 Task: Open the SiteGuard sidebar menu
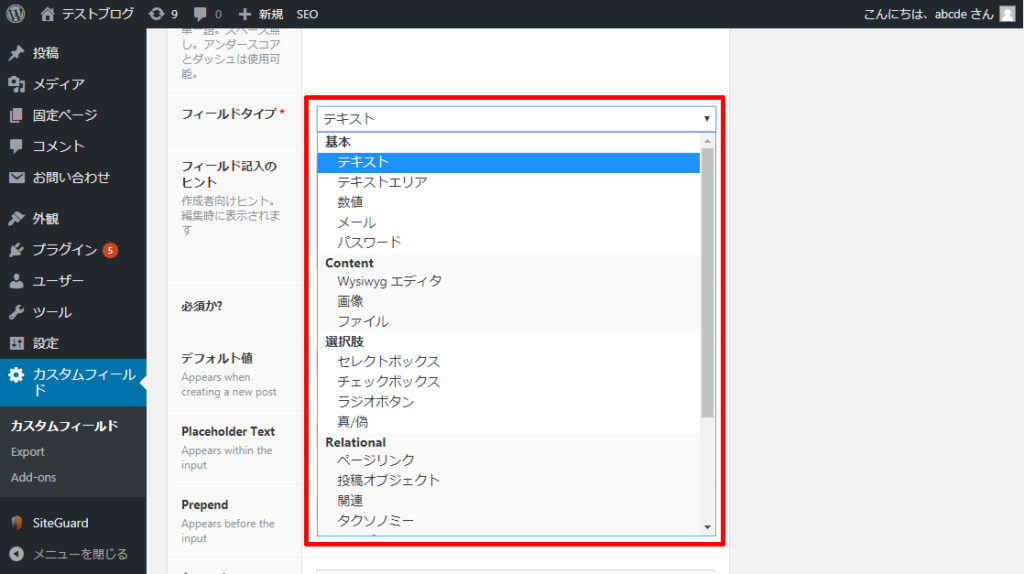[59, 522]
